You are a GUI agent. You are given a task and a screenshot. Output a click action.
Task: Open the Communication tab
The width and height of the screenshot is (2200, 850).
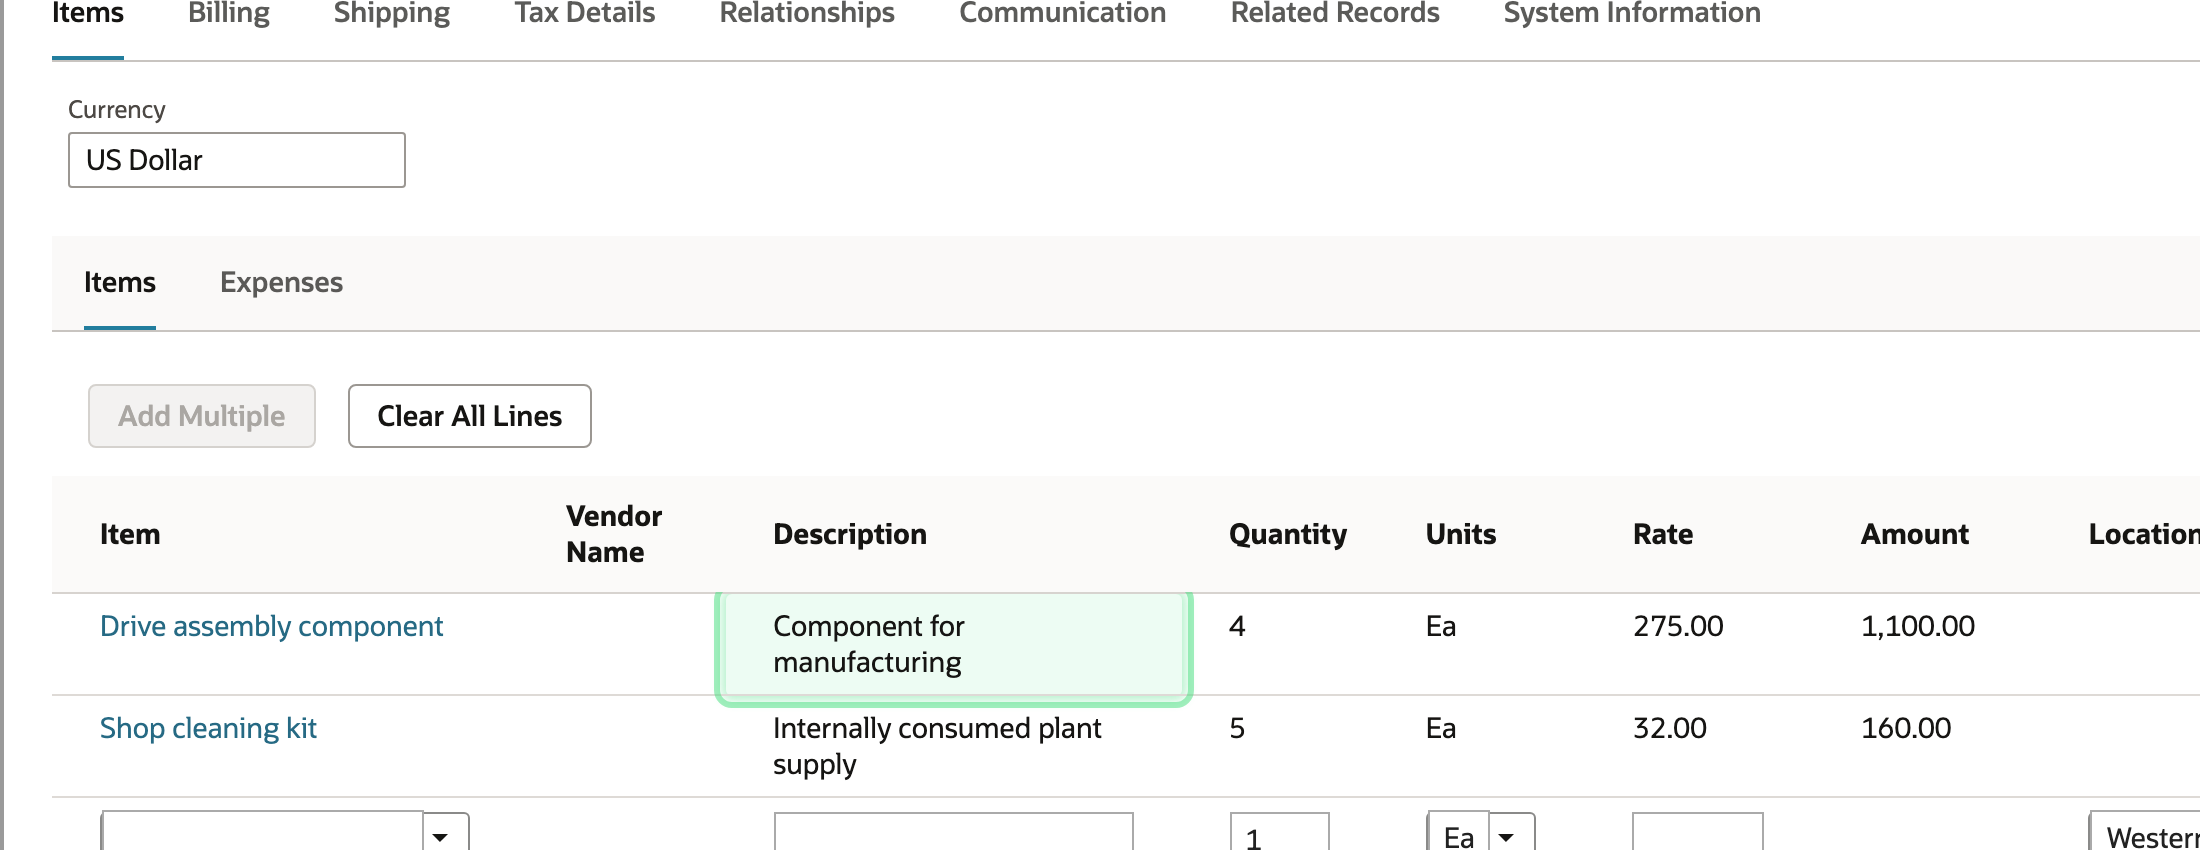point(1063,13)
